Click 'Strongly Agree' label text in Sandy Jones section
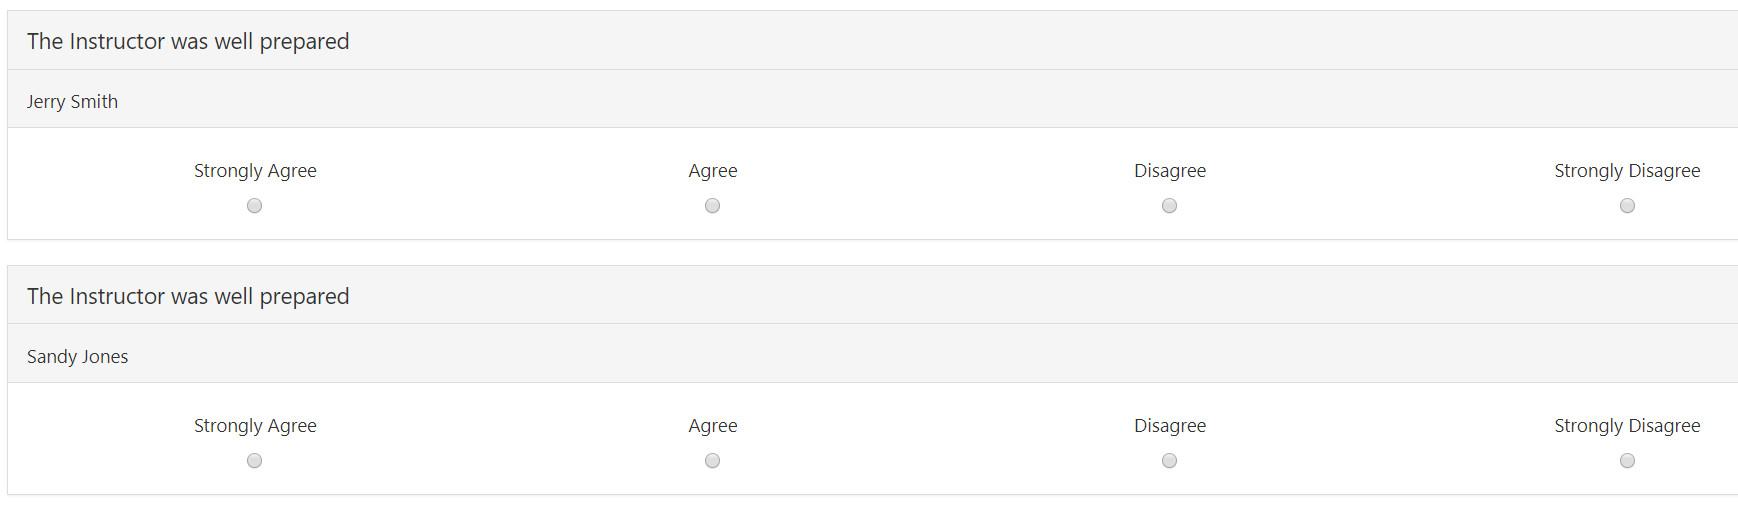The width and height of the screenshot is (1738, 511). click(255, 426)
